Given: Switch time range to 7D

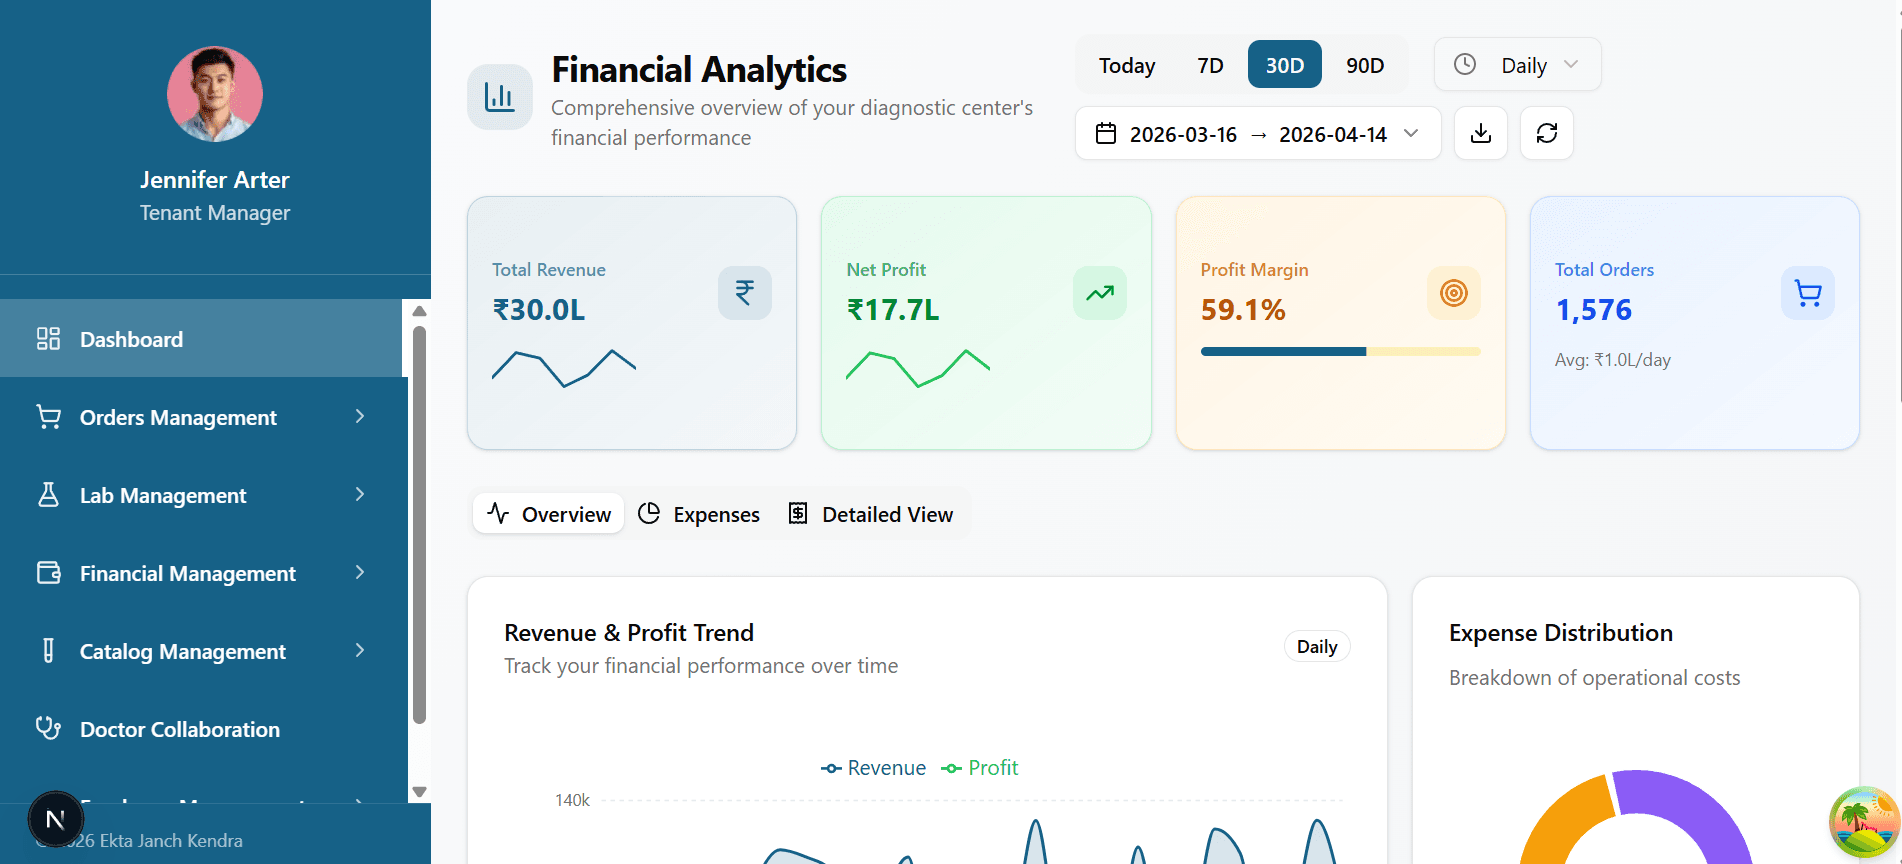Looking at the screenshot, I should click(1210, 65).
